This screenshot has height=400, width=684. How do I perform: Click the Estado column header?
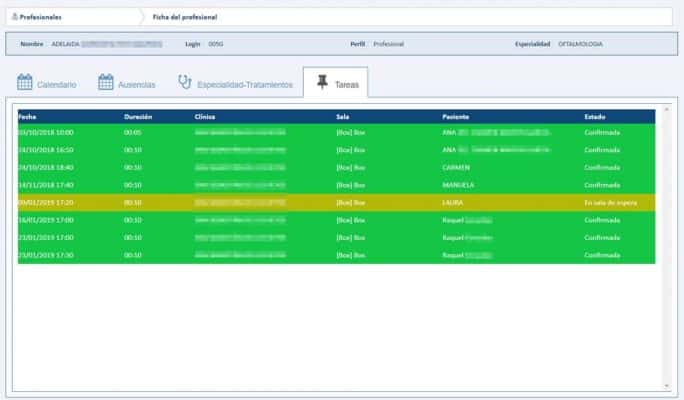(595, 117)
